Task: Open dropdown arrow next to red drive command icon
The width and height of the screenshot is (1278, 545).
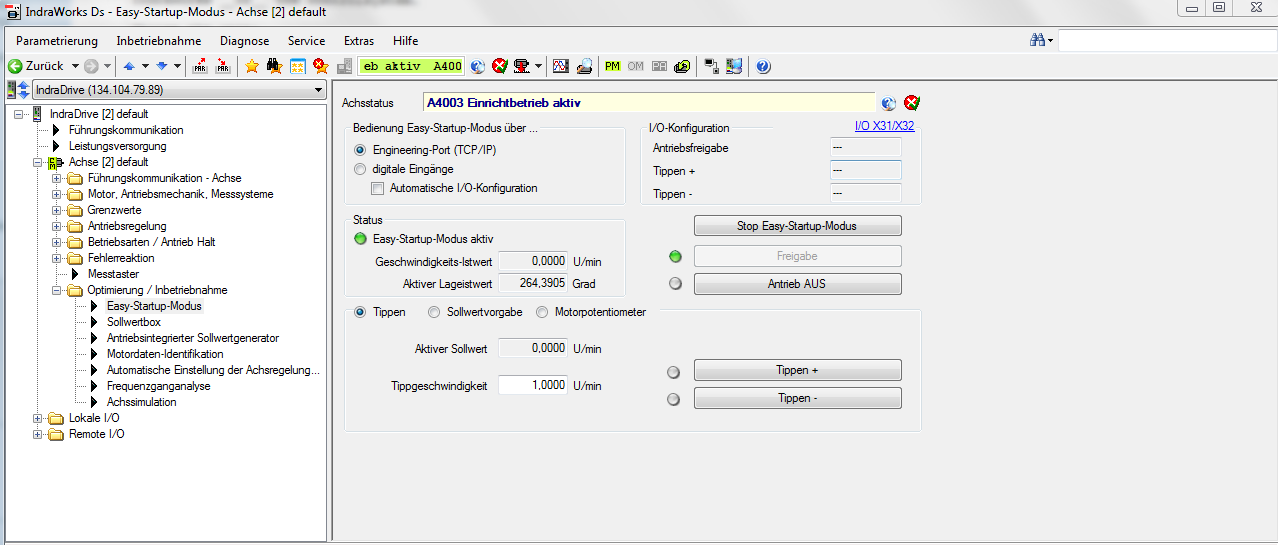Action: 539,66
